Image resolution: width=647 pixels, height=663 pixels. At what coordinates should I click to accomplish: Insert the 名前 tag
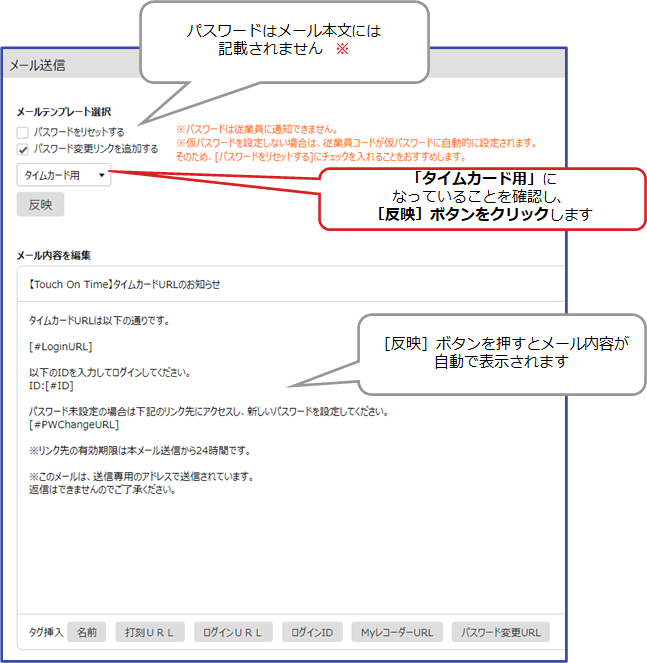pos(87,632)
